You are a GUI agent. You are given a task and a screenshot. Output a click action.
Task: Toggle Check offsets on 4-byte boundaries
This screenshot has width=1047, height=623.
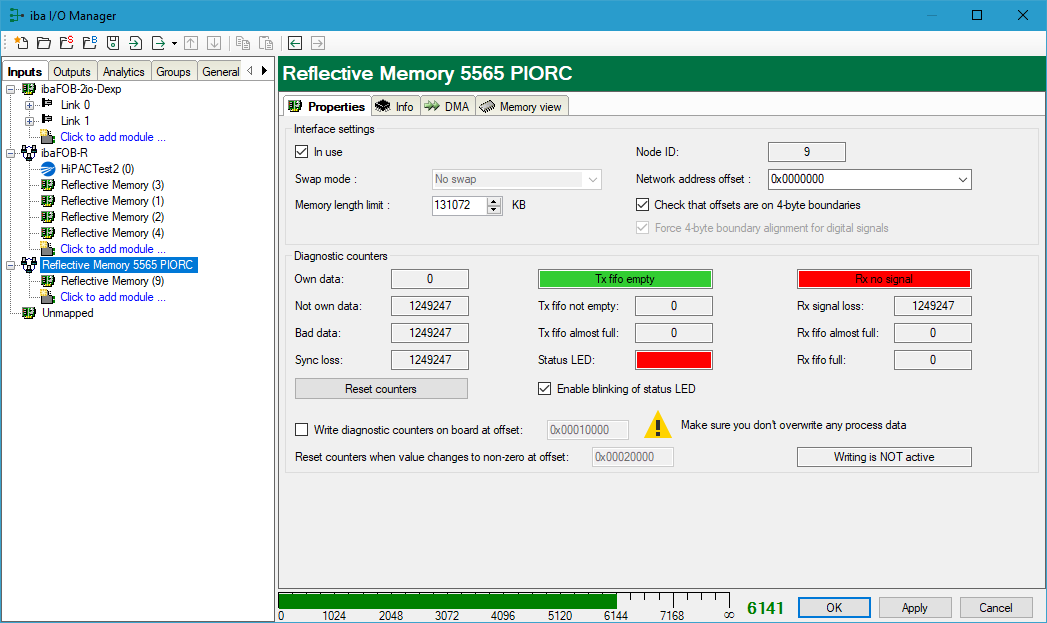point(643,205)
